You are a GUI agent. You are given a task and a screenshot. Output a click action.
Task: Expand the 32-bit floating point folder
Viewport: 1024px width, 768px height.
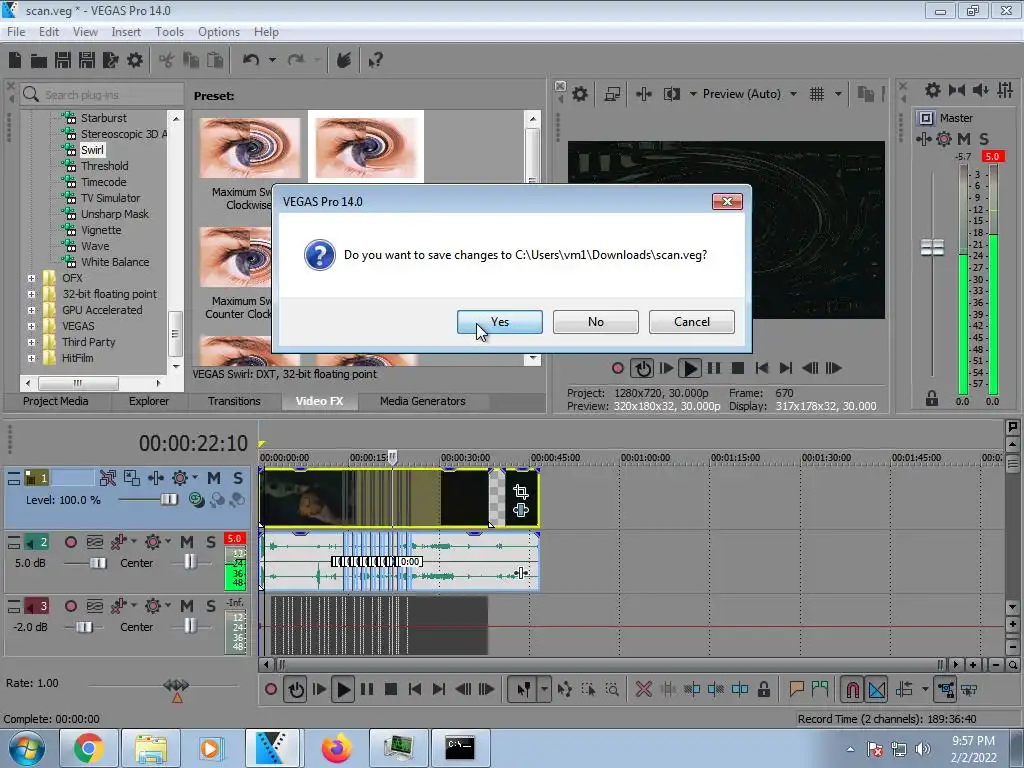pos(31,295)
